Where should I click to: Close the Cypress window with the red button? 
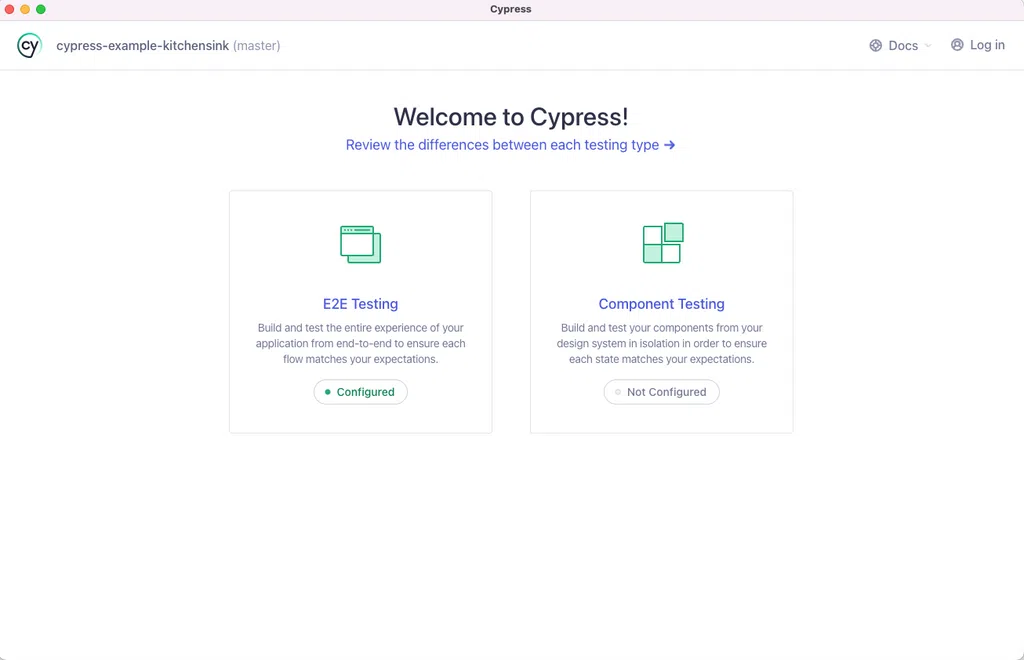[9, 9]
